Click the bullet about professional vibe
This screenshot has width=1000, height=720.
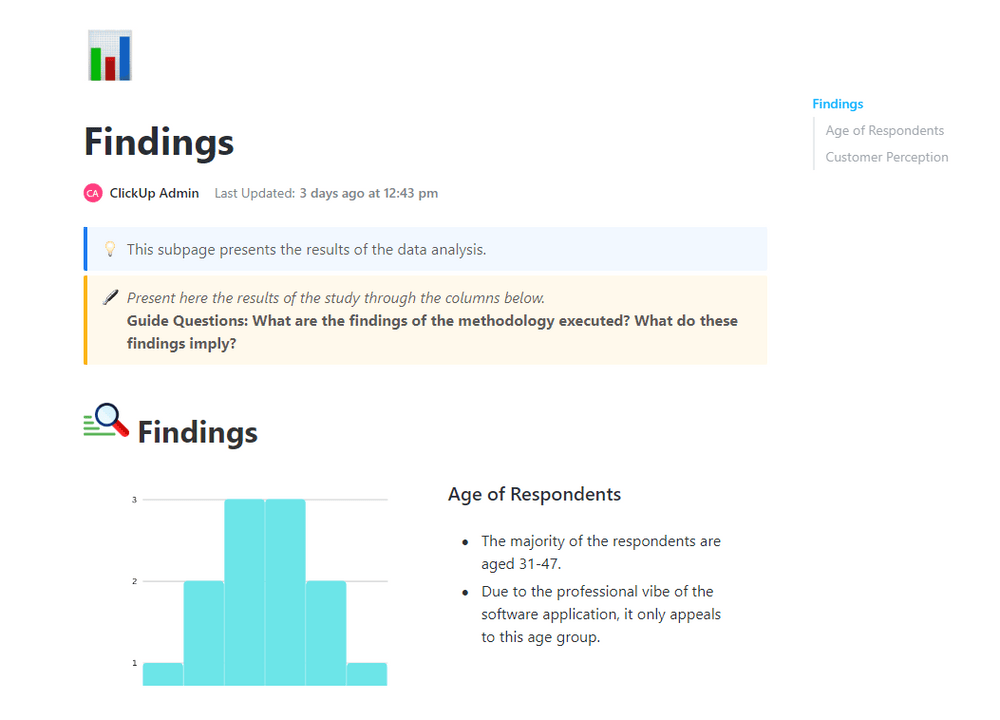click(600, 614)
